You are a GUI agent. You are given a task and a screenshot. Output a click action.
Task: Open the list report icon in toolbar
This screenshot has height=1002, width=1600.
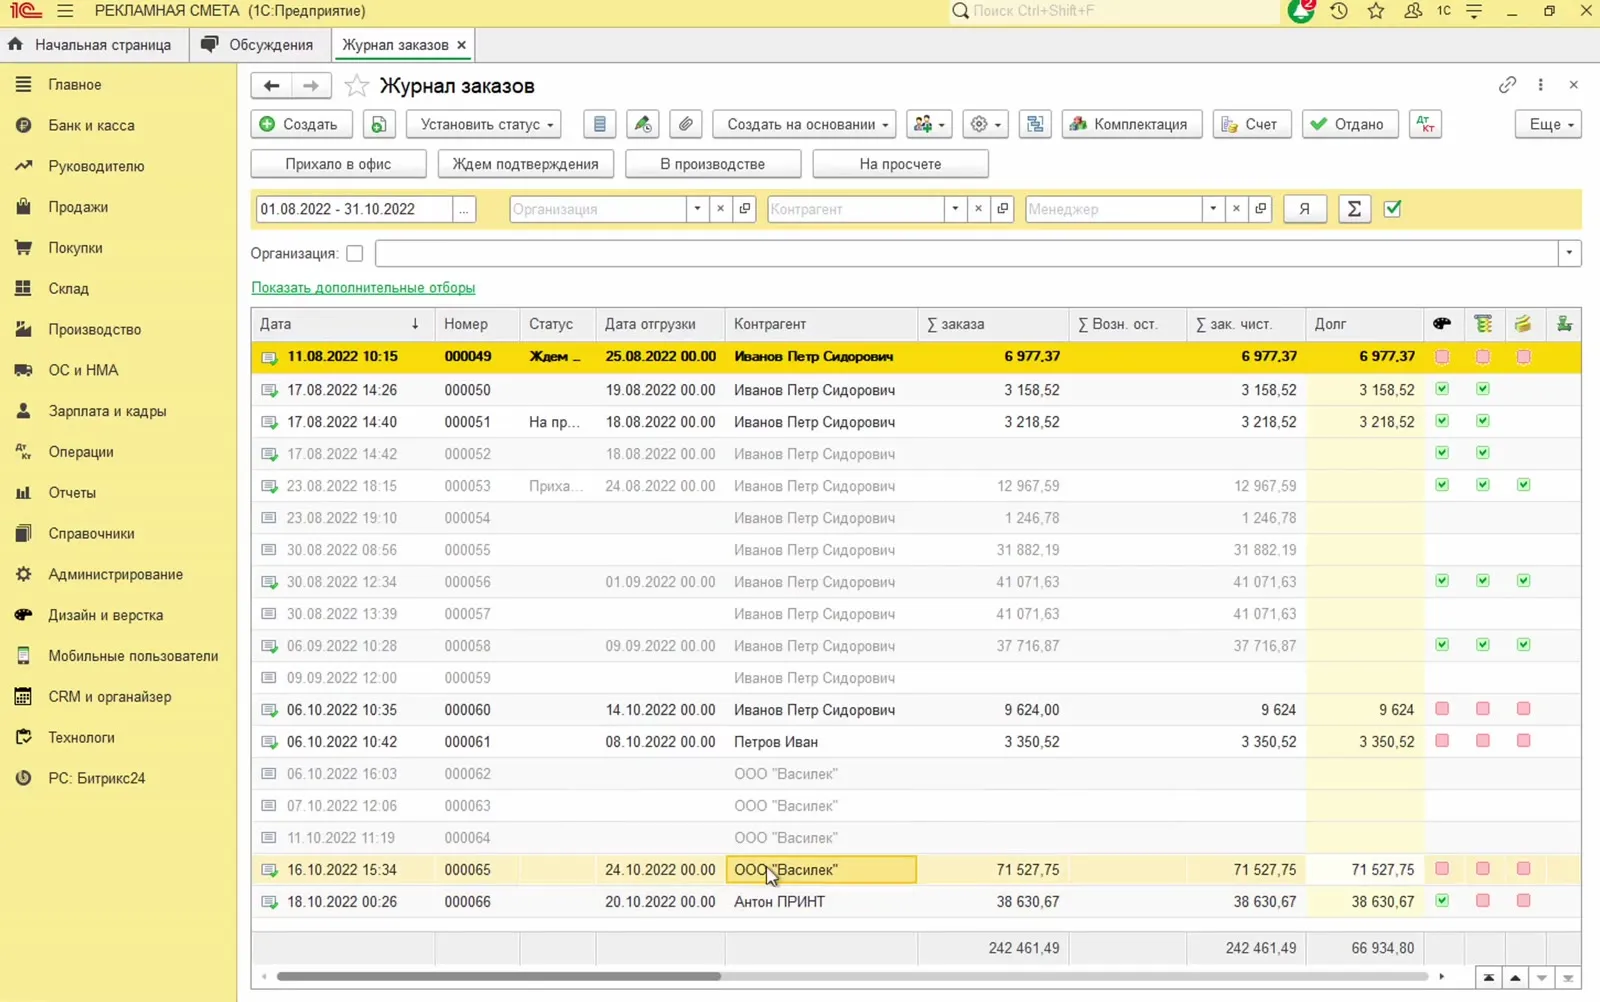pos(599,124)
